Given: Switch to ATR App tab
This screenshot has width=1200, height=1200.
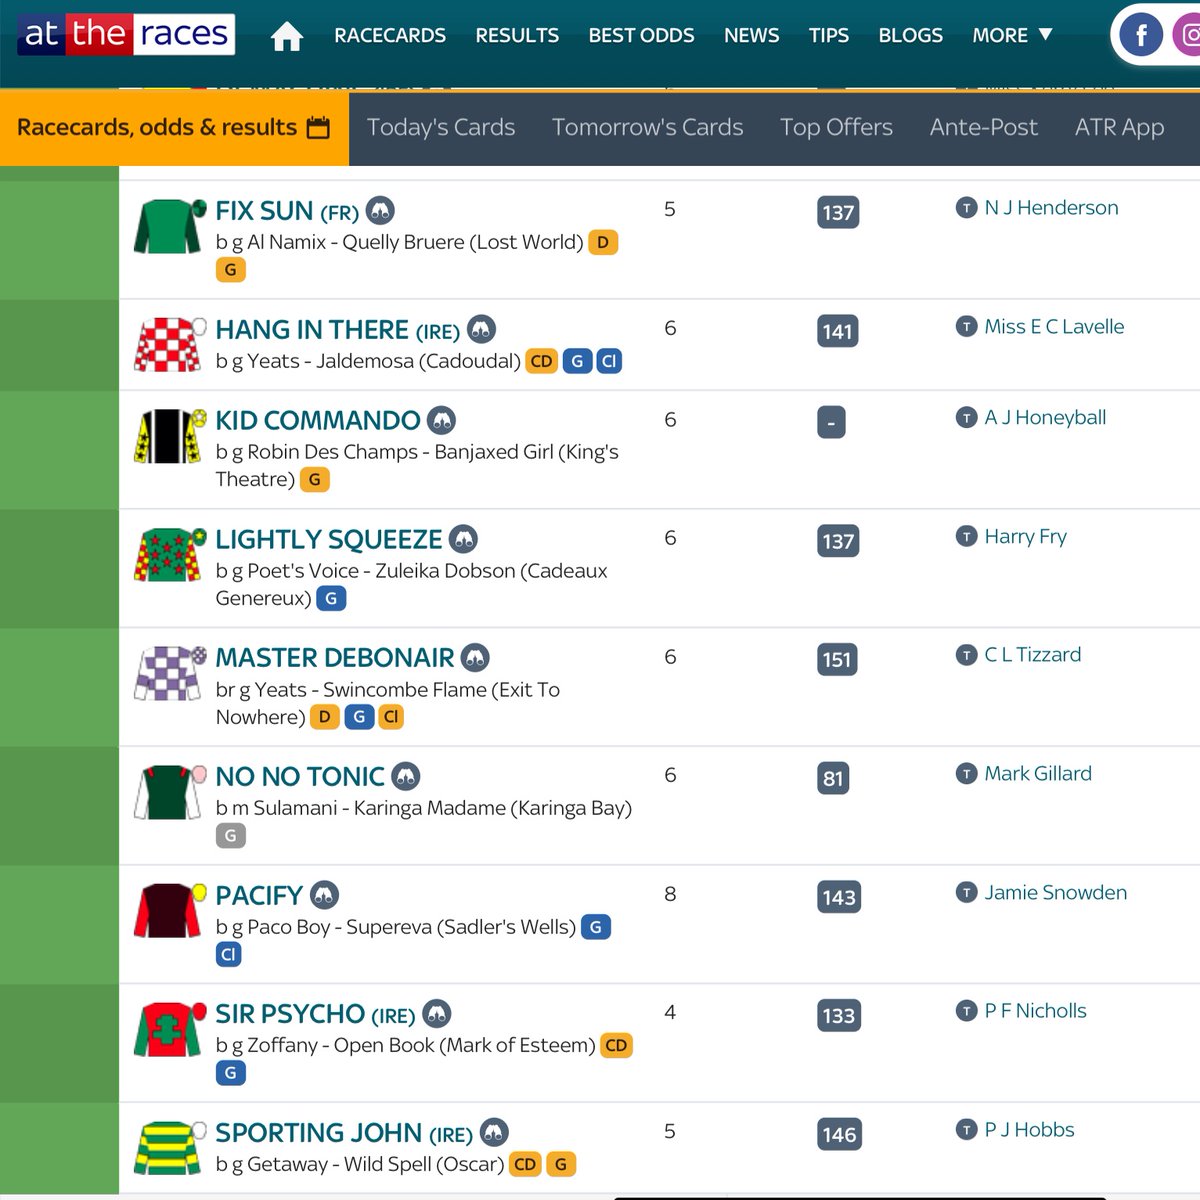Looking at the screenshot, I should click(x=1120, y=128).
